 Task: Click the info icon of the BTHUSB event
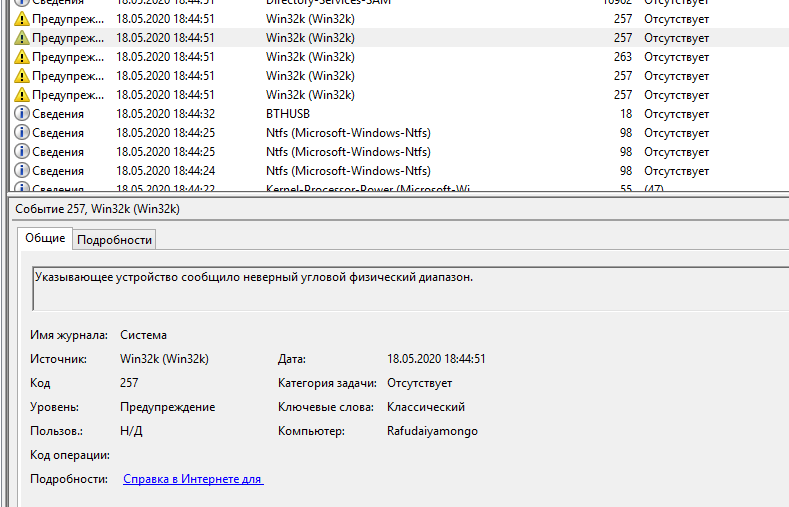[x=22, y=114]
